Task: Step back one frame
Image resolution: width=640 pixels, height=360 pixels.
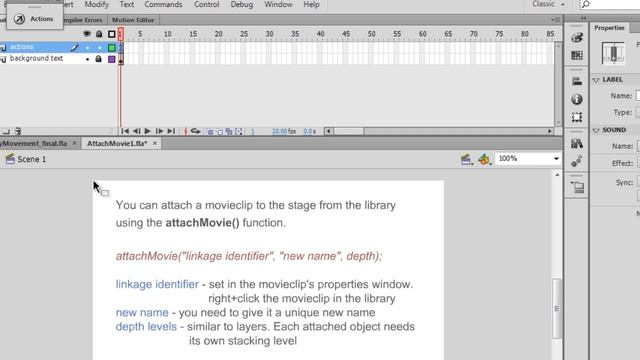Action: point(136,131)
